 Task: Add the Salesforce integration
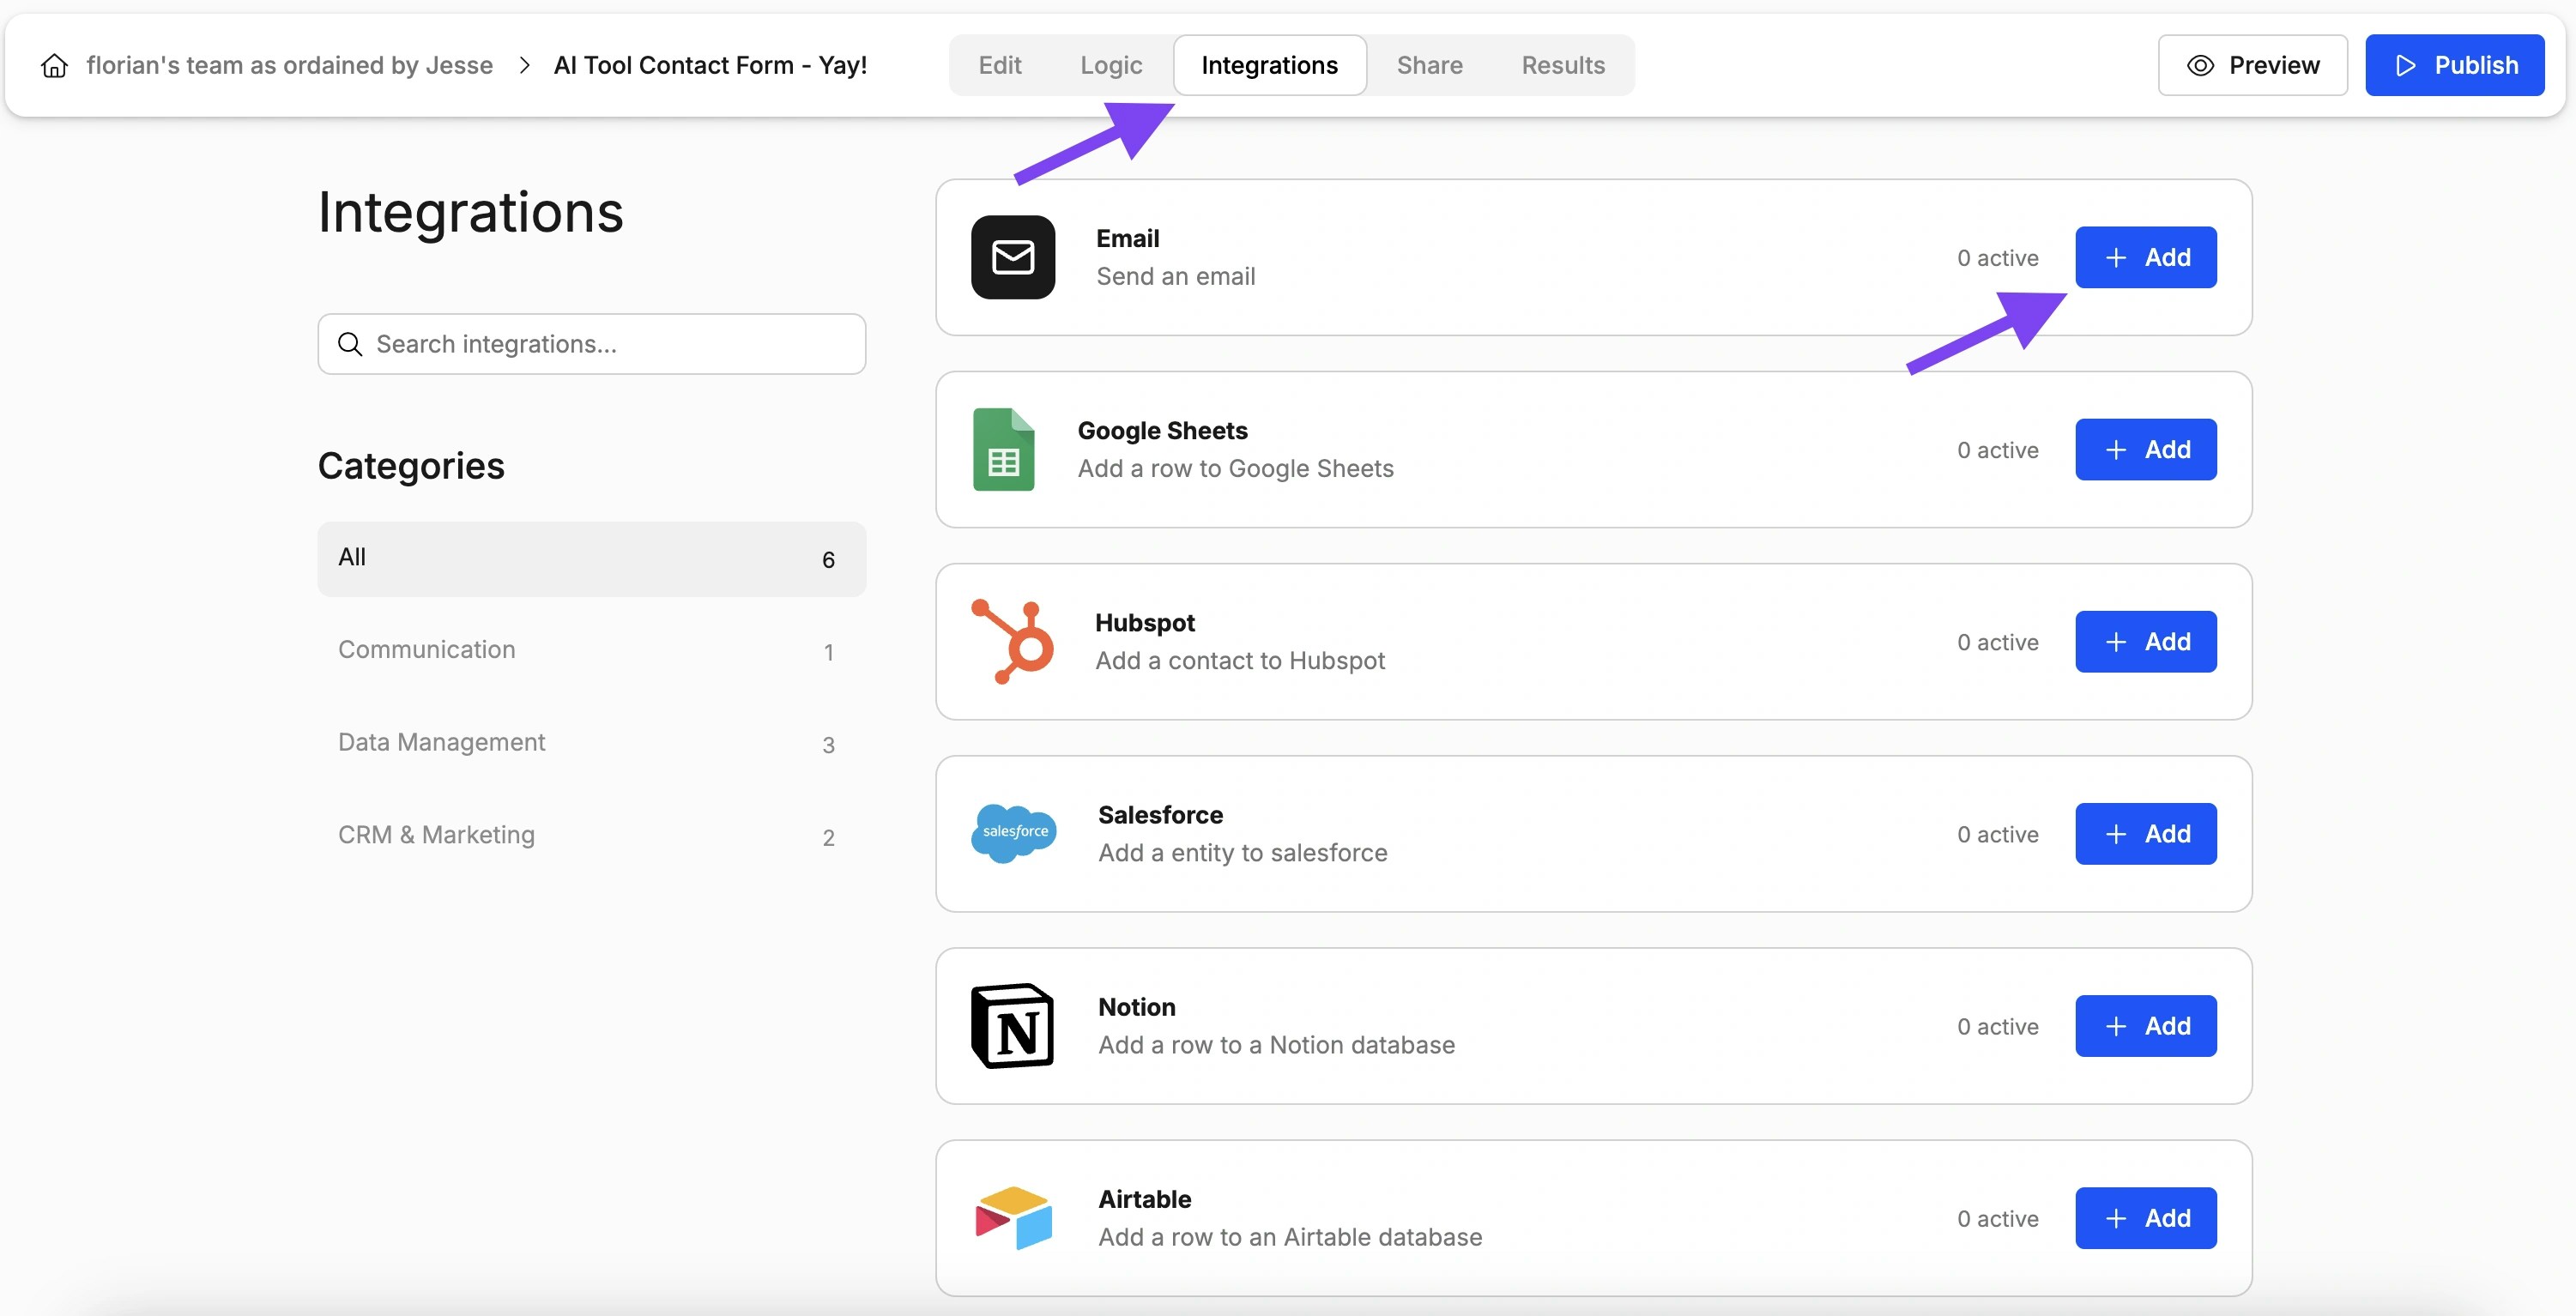click(x=2146, y=833)
